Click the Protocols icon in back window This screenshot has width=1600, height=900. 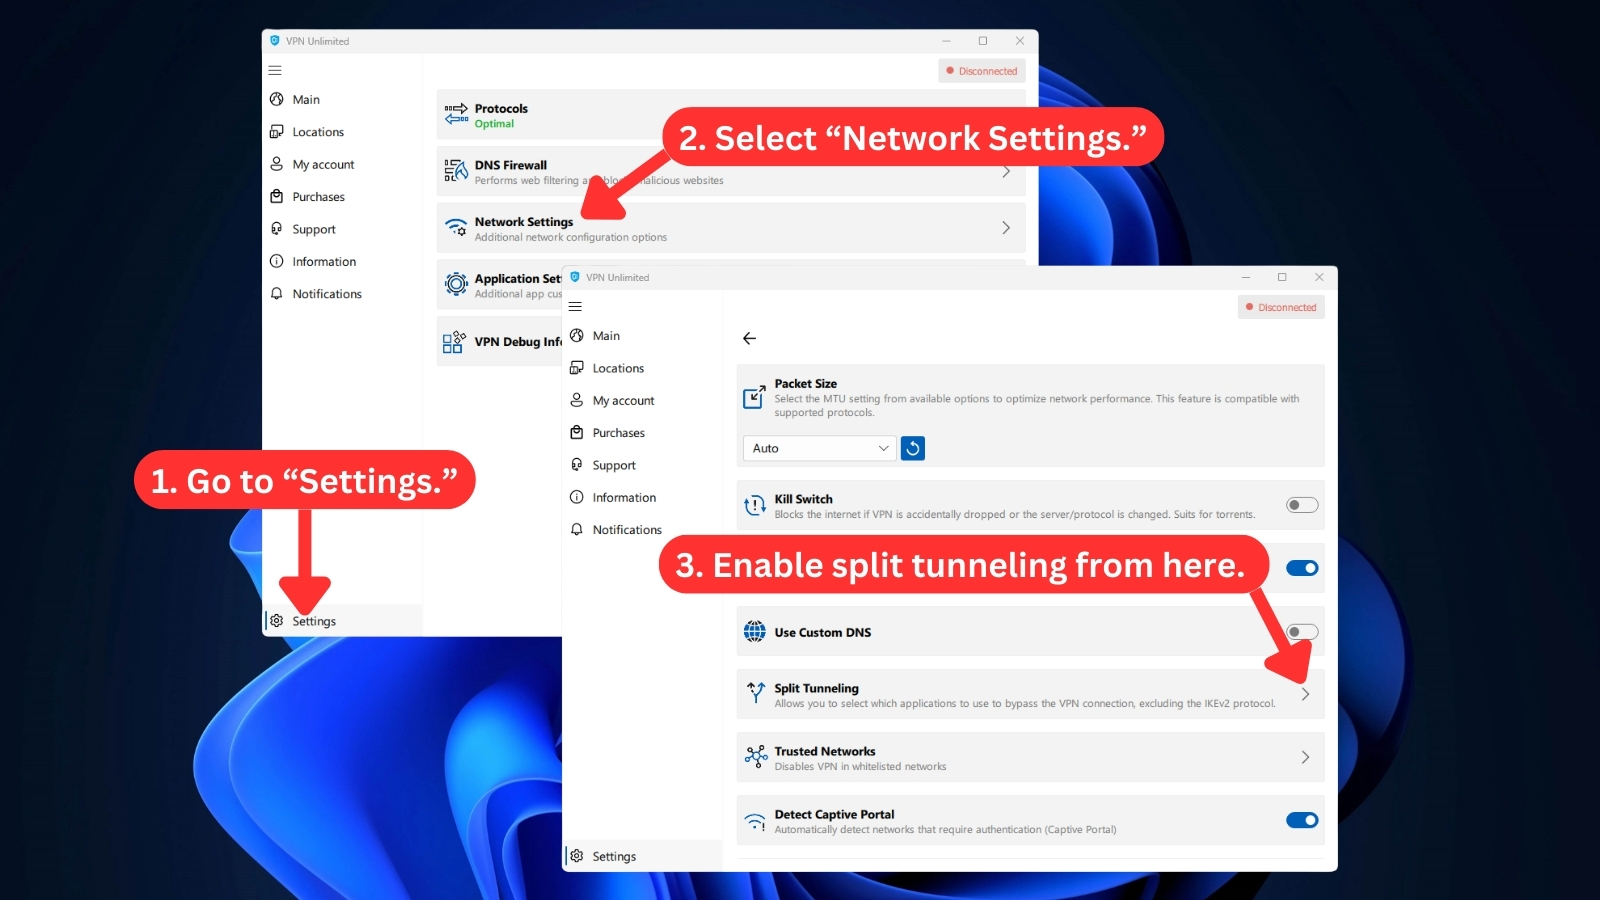(456, 115)
